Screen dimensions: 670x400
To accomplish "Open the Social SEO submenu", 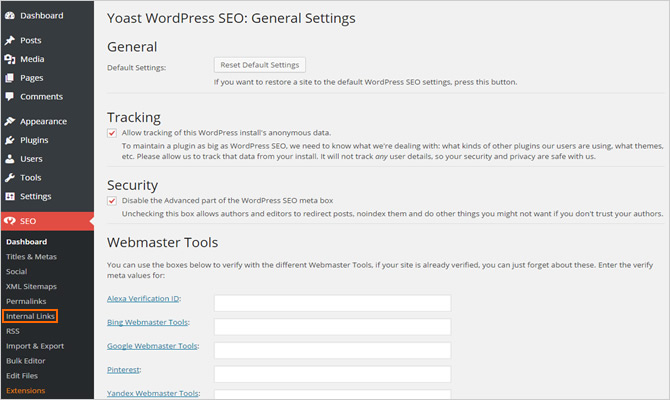I will (x=17, y=272).
